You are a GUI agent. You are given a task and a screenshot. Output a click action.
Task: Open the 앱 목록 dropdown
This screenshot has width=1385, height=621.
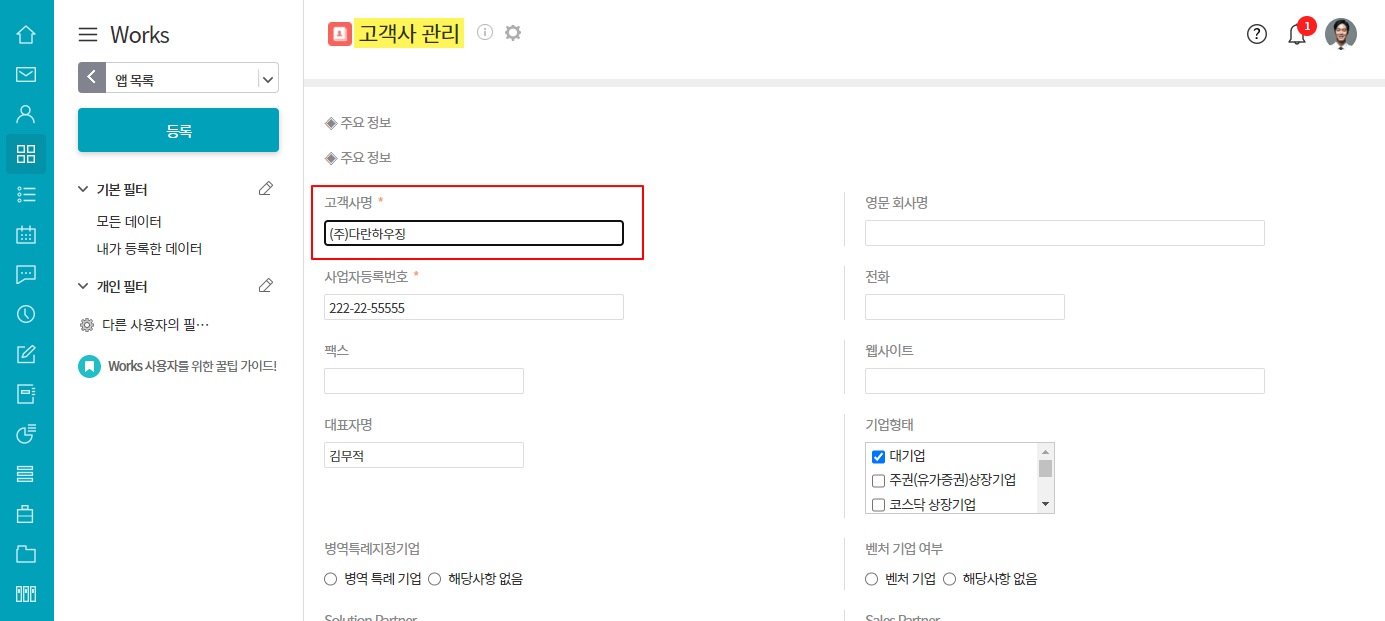(x=267, y=78)
